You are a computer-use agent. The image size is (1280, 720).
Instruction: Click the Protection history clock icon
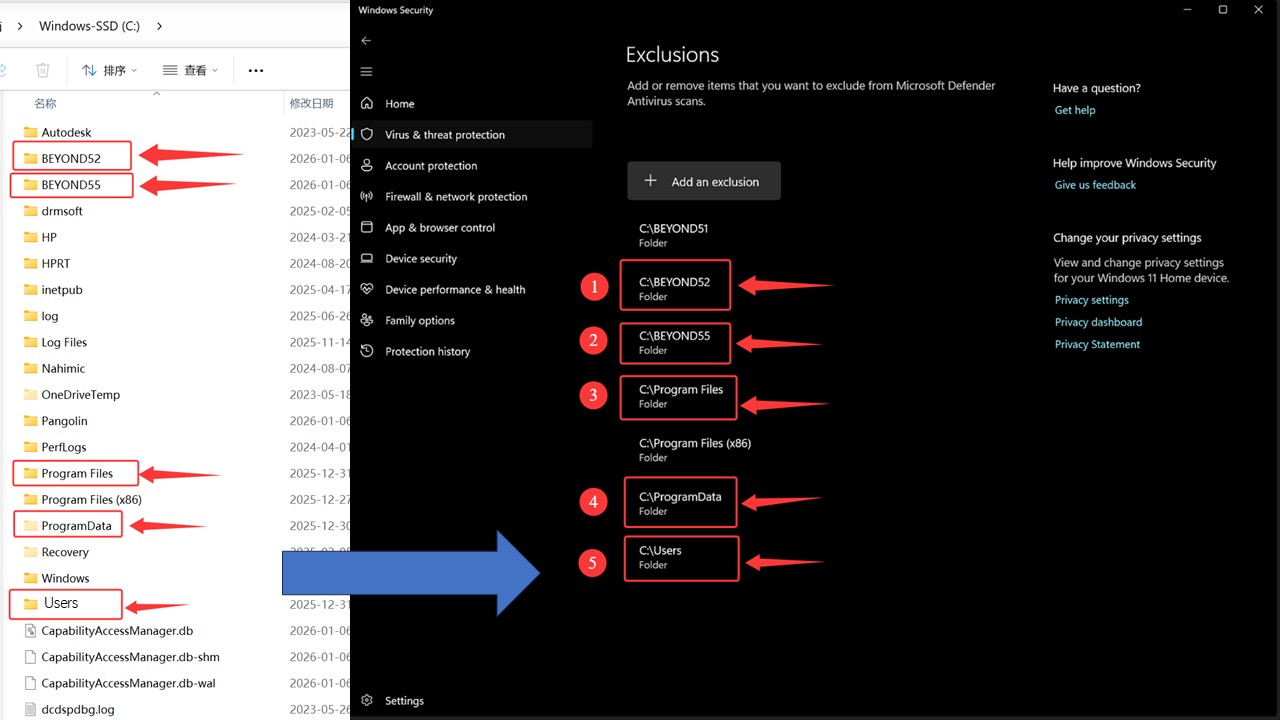point(367,352)
